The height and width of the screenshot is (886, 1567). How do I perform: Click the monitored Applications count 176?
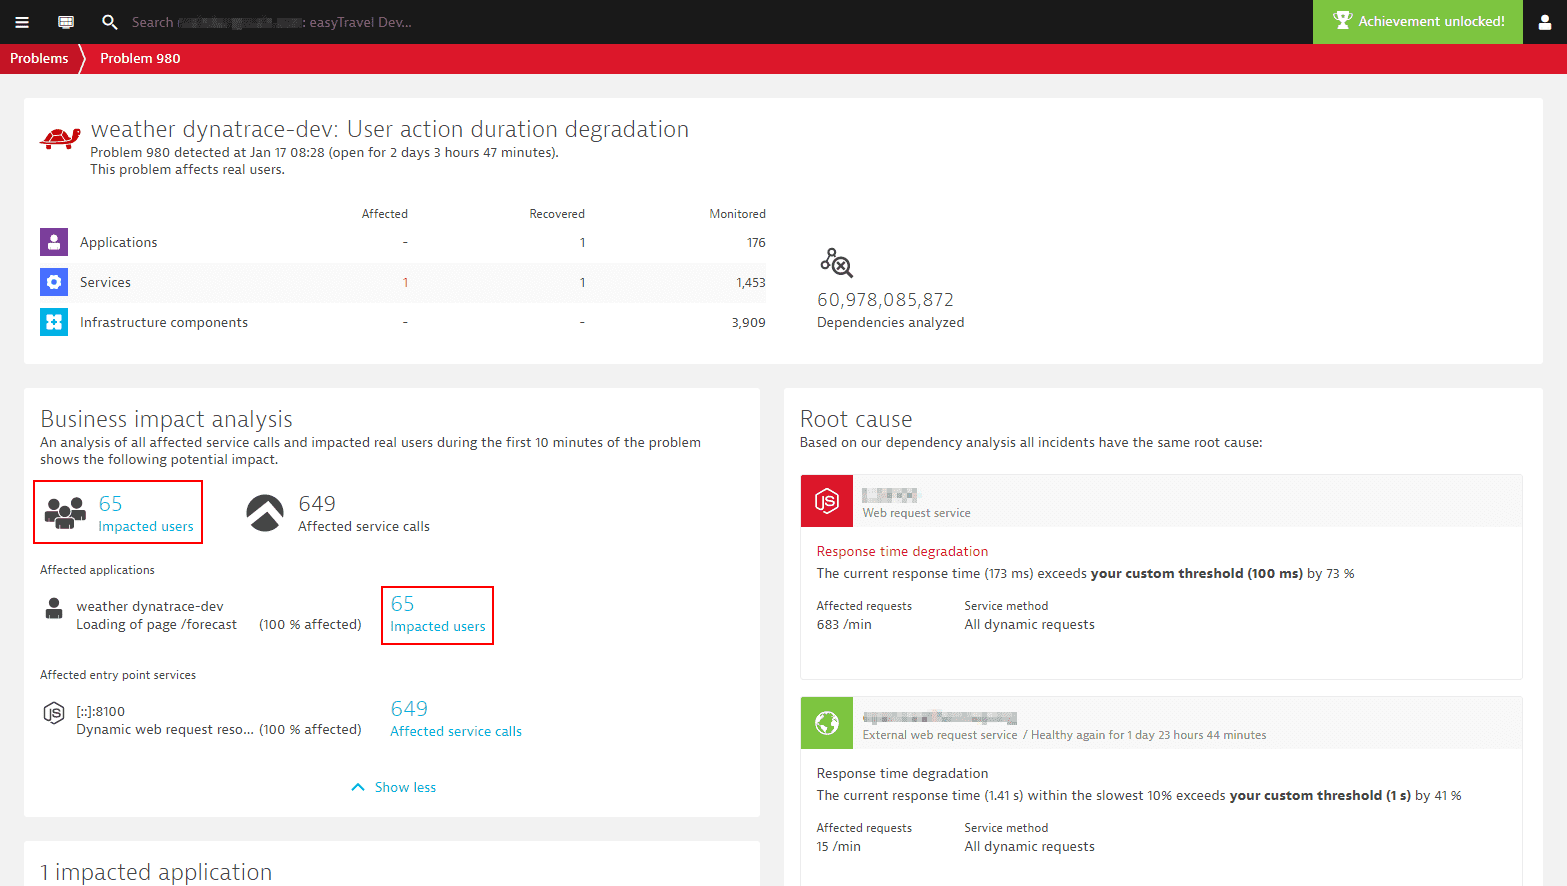pos(756,242)
